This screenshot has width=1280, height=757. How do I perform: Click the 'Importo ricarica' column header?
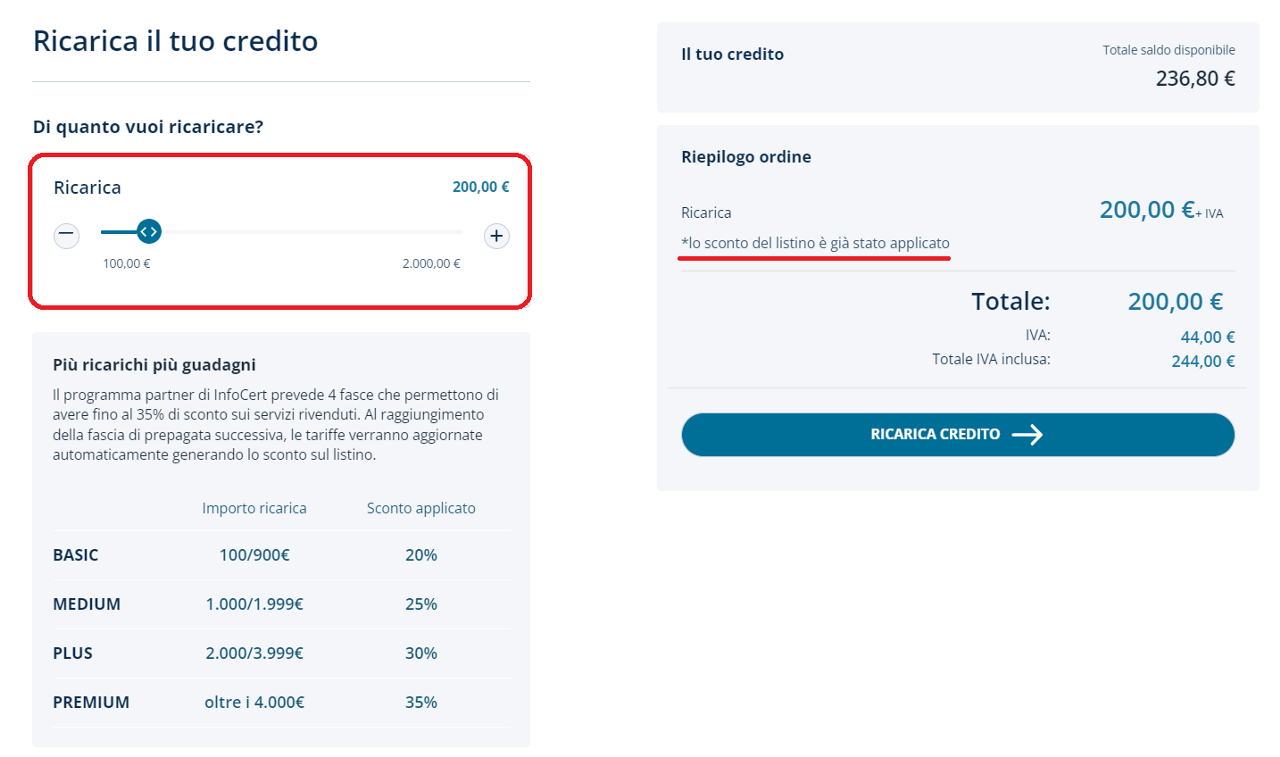254,508
